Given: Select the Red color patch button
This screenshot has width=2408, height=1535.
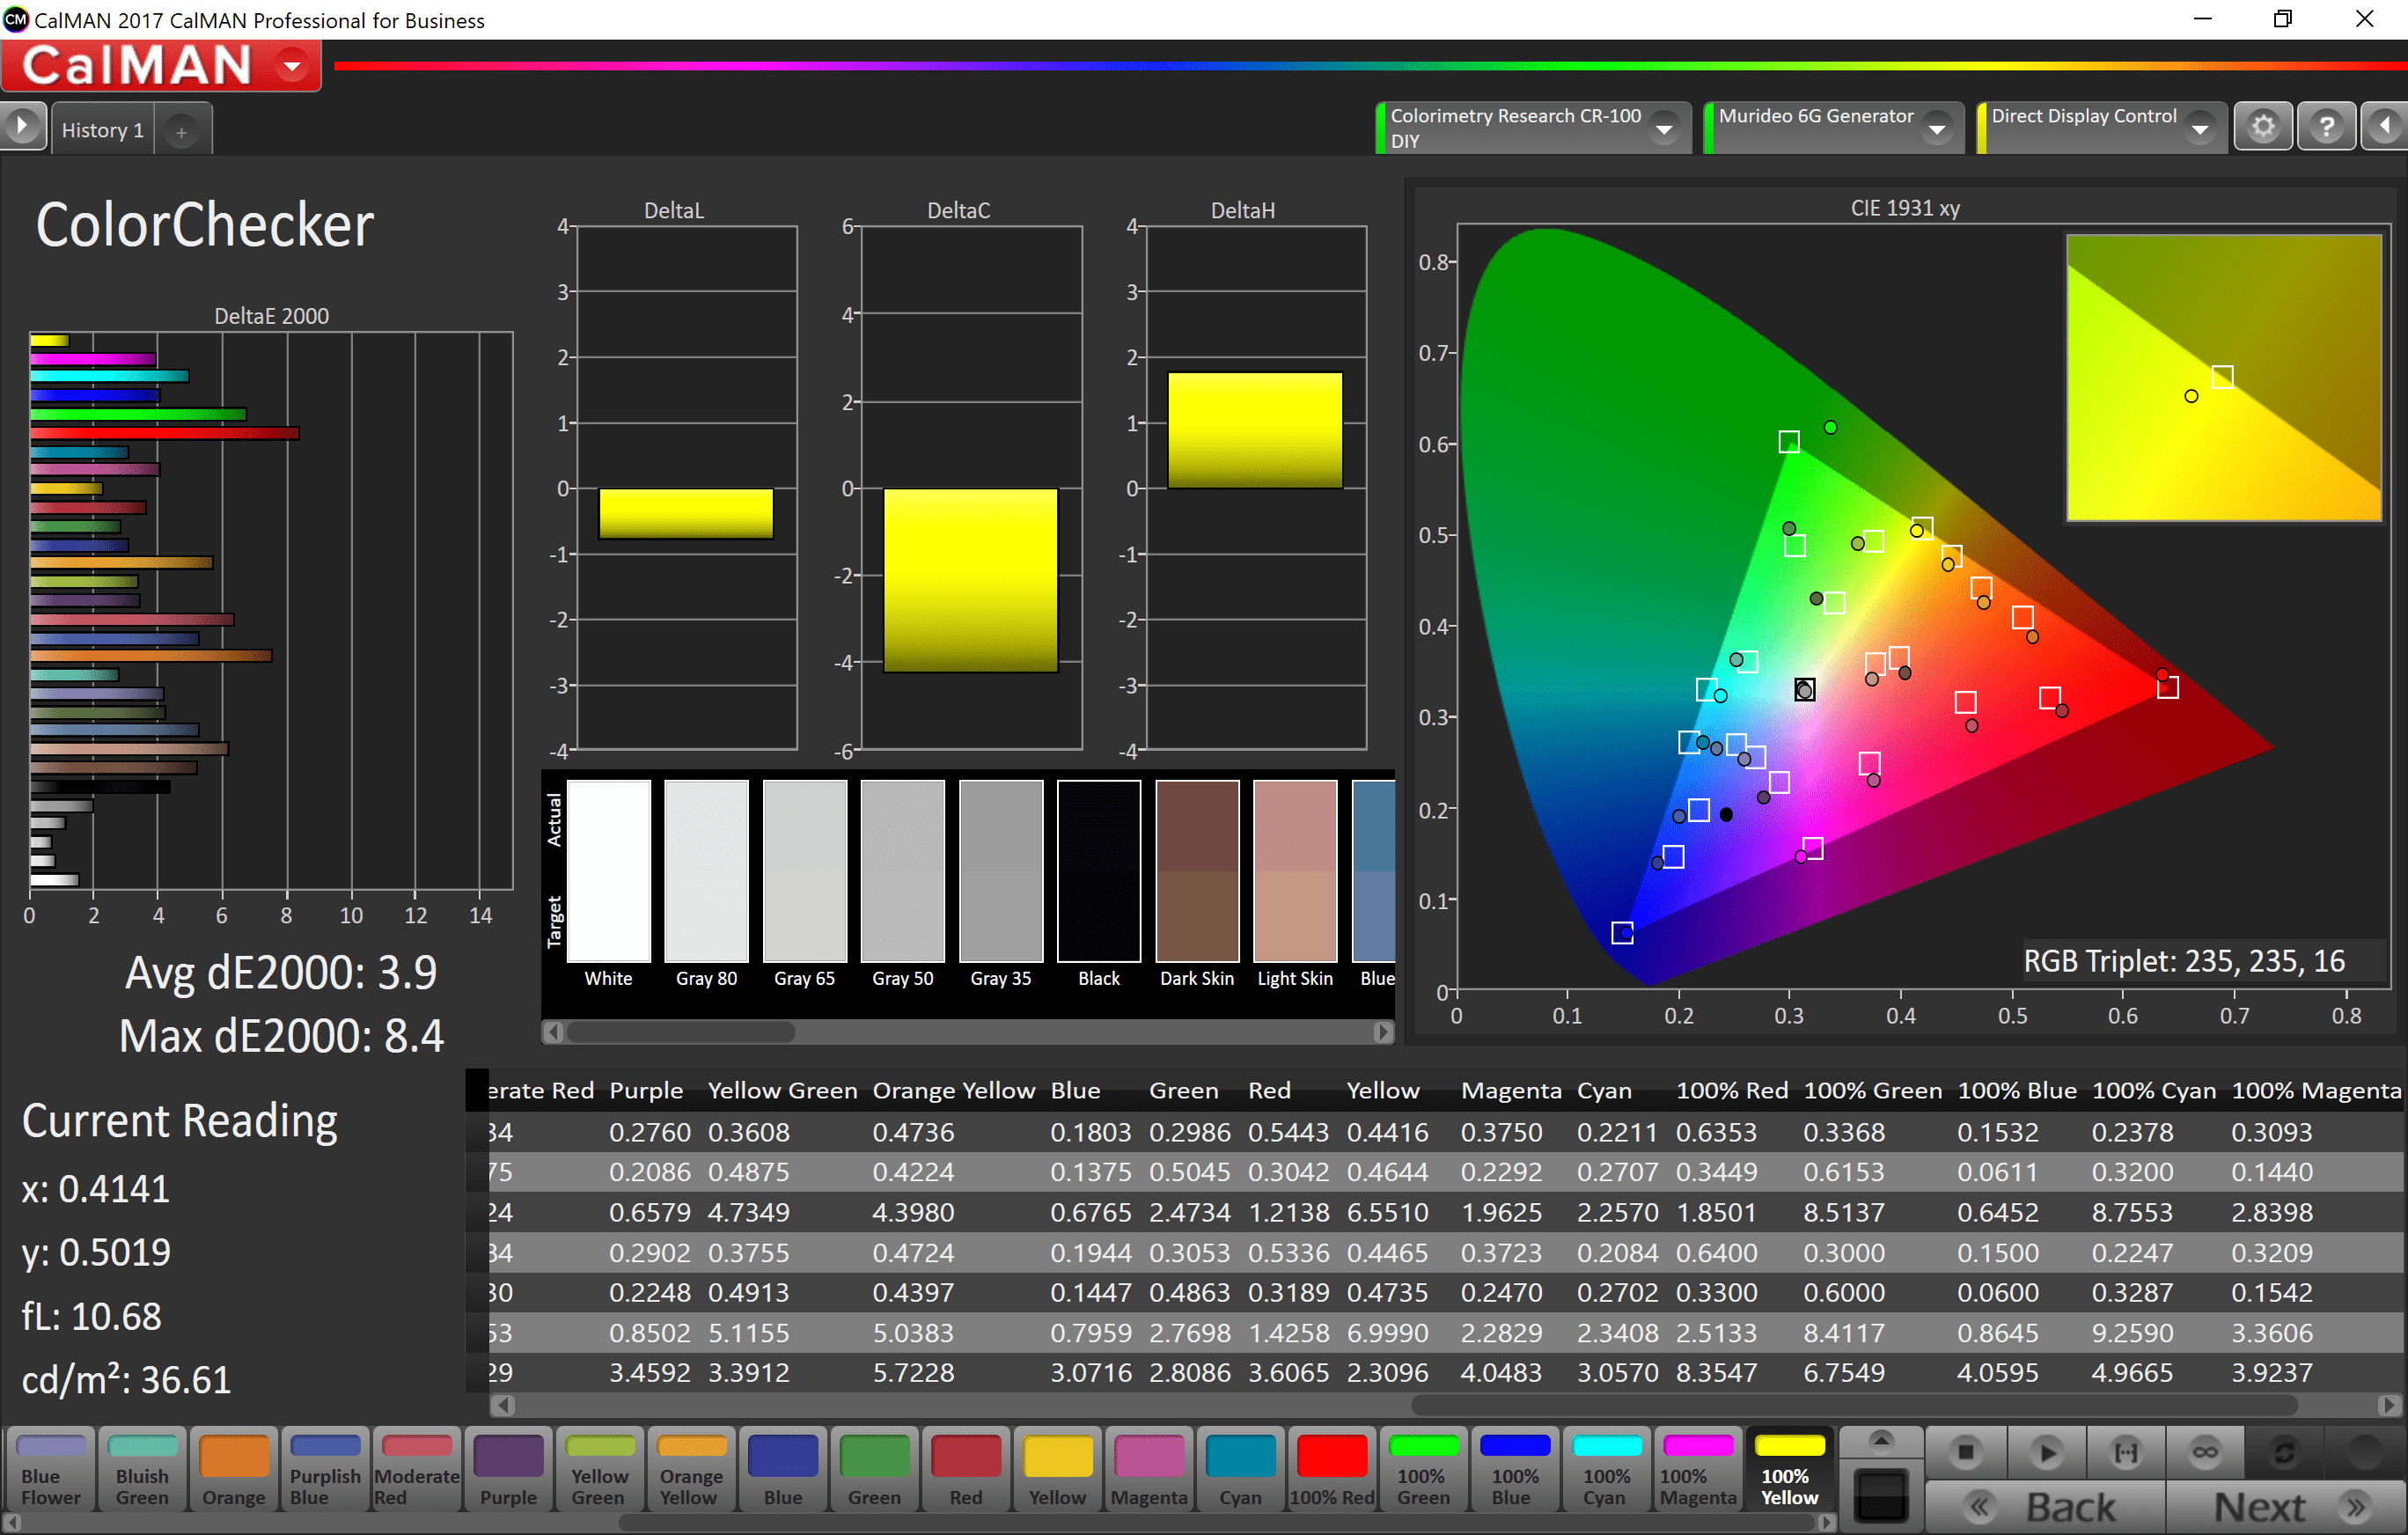Looking at the screenshot, I should (966, 1469).
